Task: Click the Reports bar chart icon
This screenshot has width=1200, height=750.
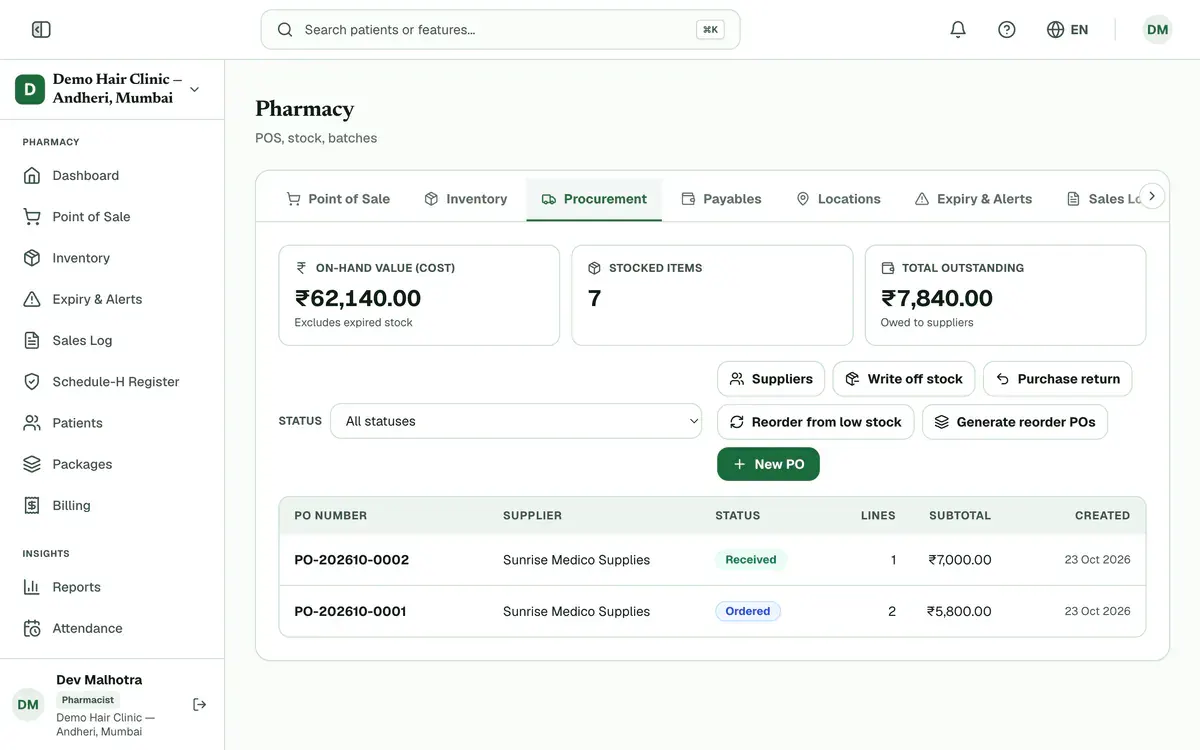Action: [x=32, y=587]
